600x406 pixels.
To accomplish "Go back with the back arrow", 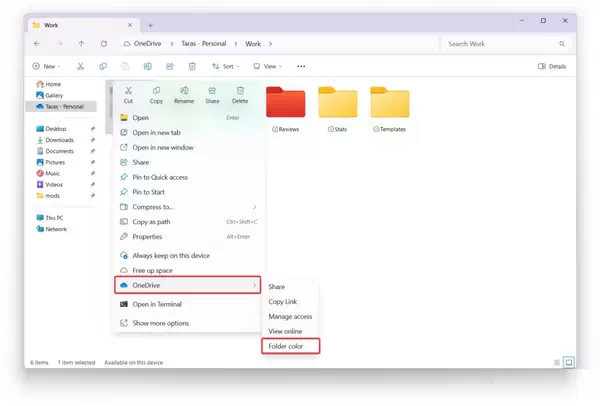I will pos(37,44).
